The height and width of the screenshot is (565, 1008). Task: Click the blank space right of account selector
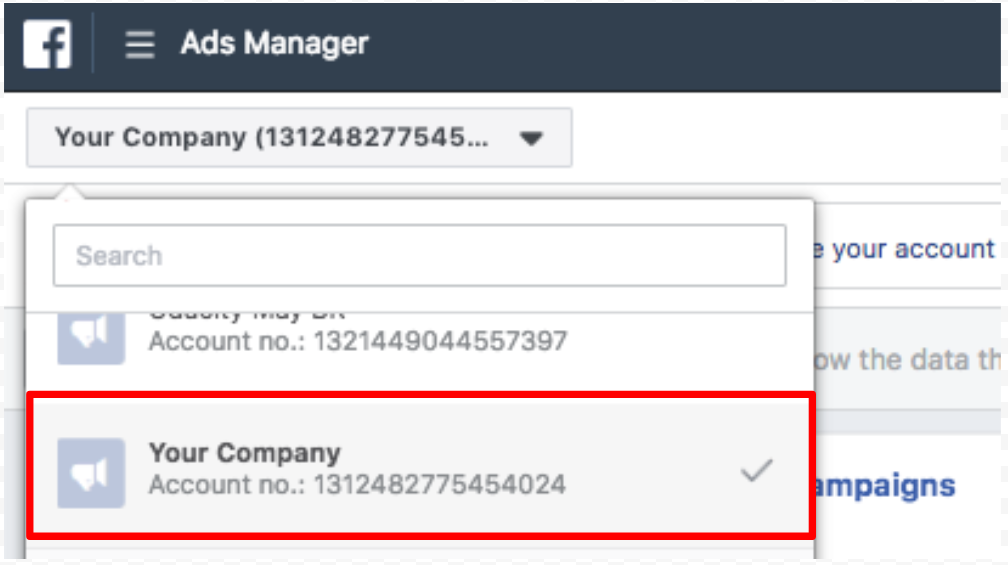click(780, 138)
